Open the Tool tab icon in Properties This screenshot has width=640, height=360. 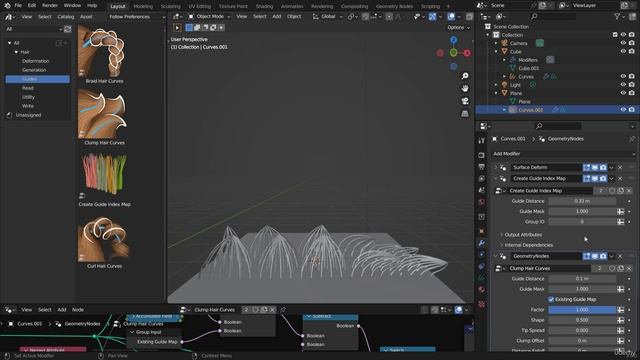(x=482, y=140)
